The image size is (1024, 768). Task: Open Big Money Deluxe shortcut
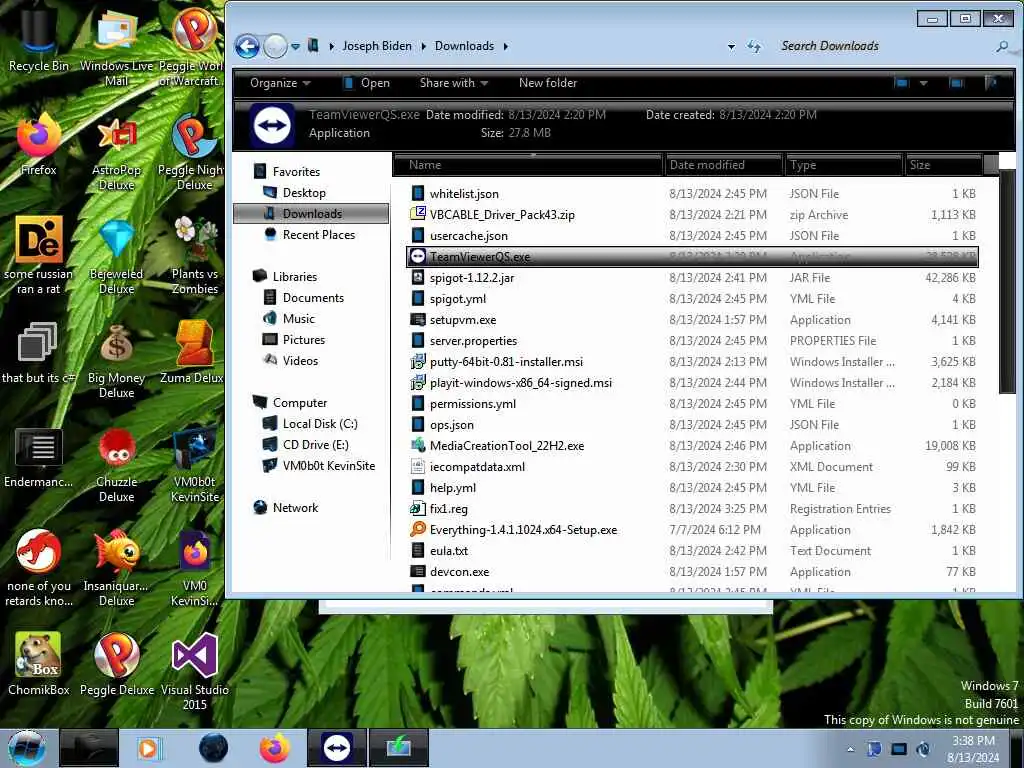[x=116, y=360]
